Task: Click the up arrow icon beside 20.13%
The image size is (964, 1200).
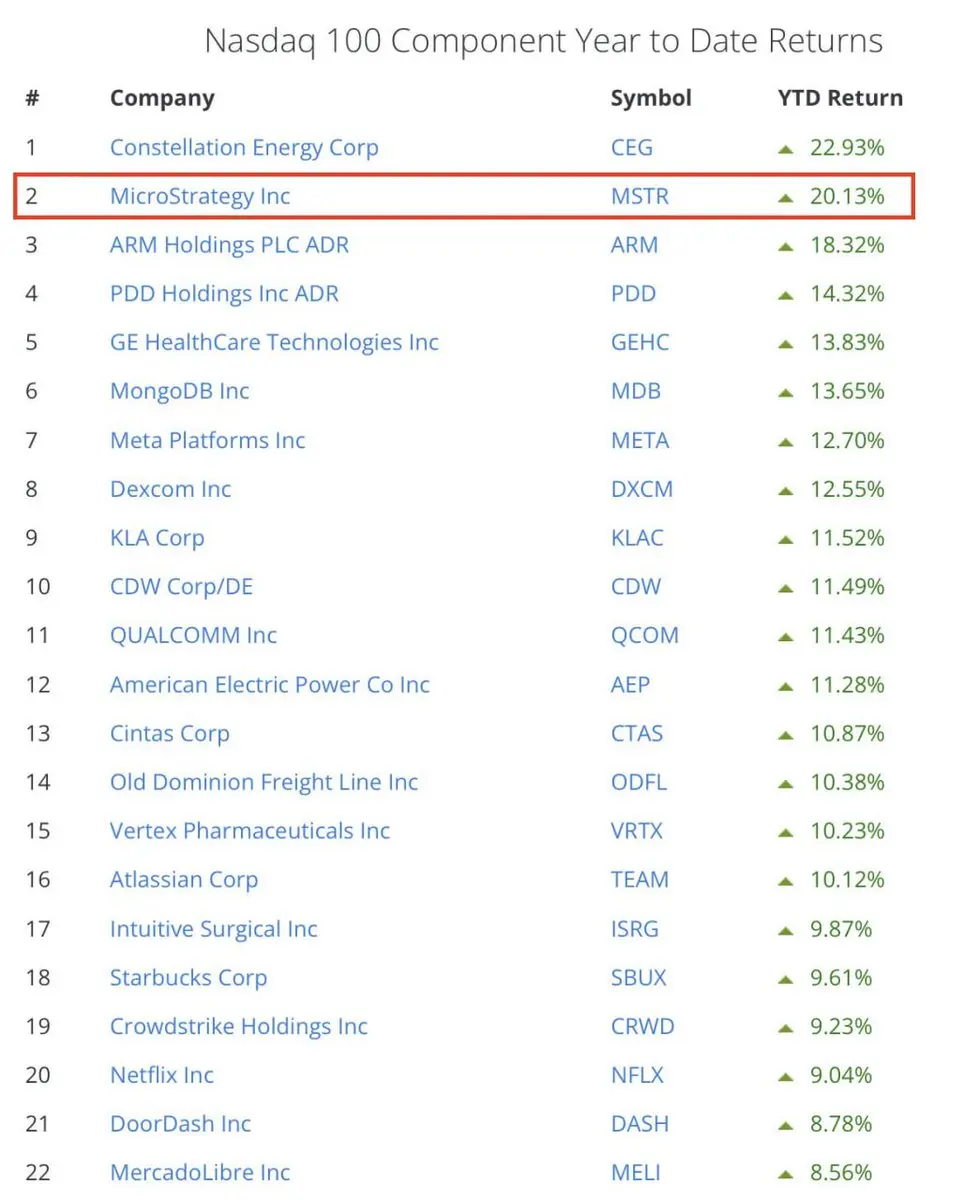Action: pyautogui.click(x=786, y=198)
